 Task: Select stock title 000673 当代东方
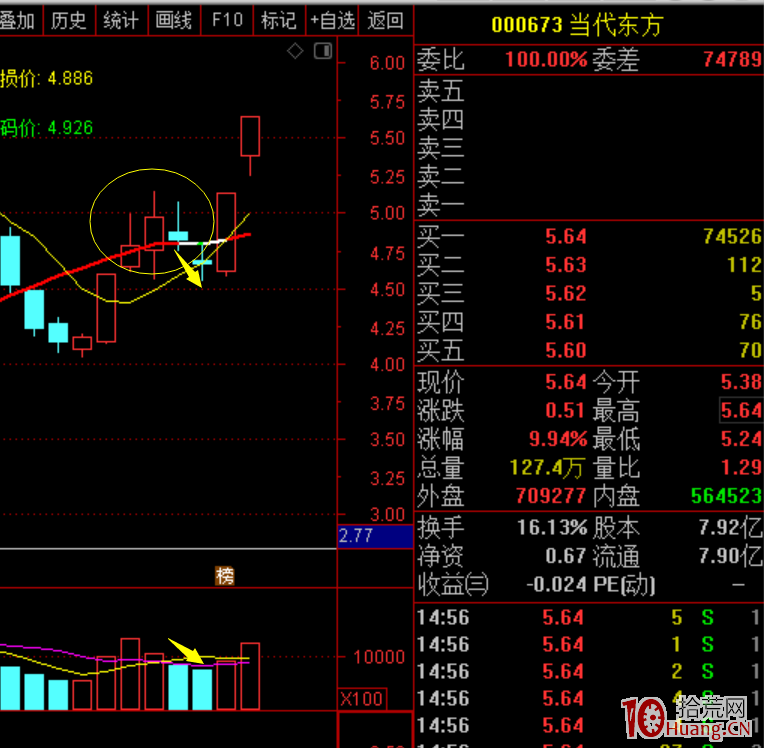pos(577,24)
